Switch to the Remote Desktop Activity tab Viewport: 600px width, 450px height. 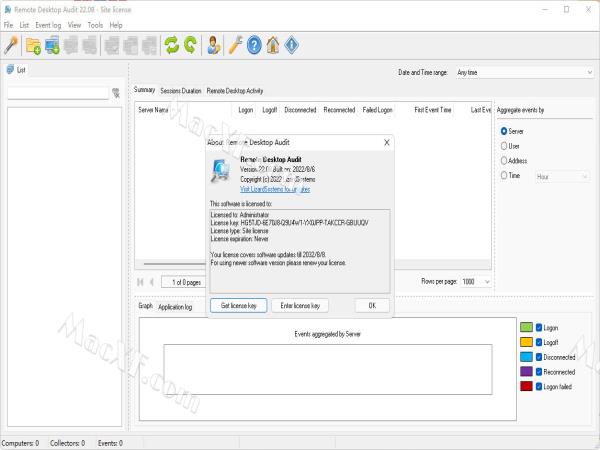coord(235,91)
